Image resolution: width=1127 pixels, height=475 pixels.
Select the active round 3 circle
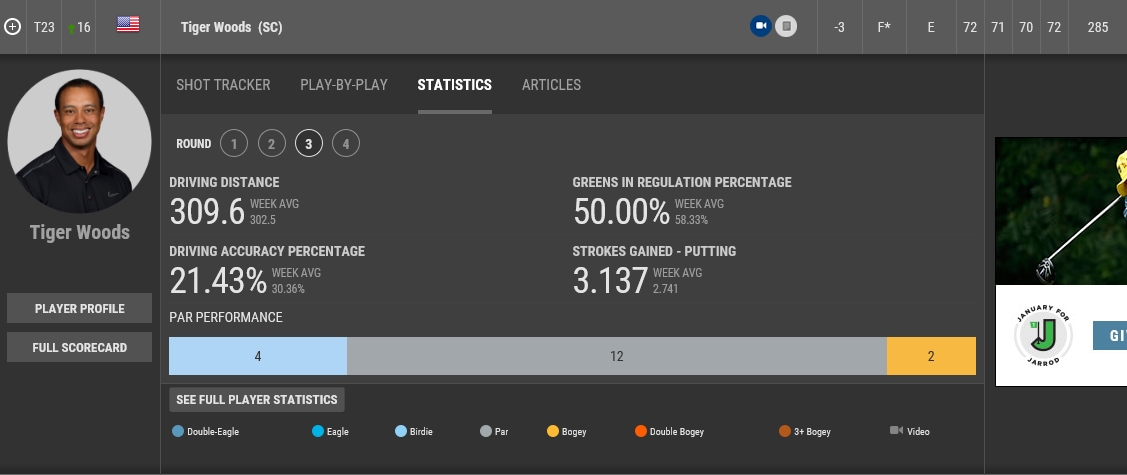(x=308, y=144)
